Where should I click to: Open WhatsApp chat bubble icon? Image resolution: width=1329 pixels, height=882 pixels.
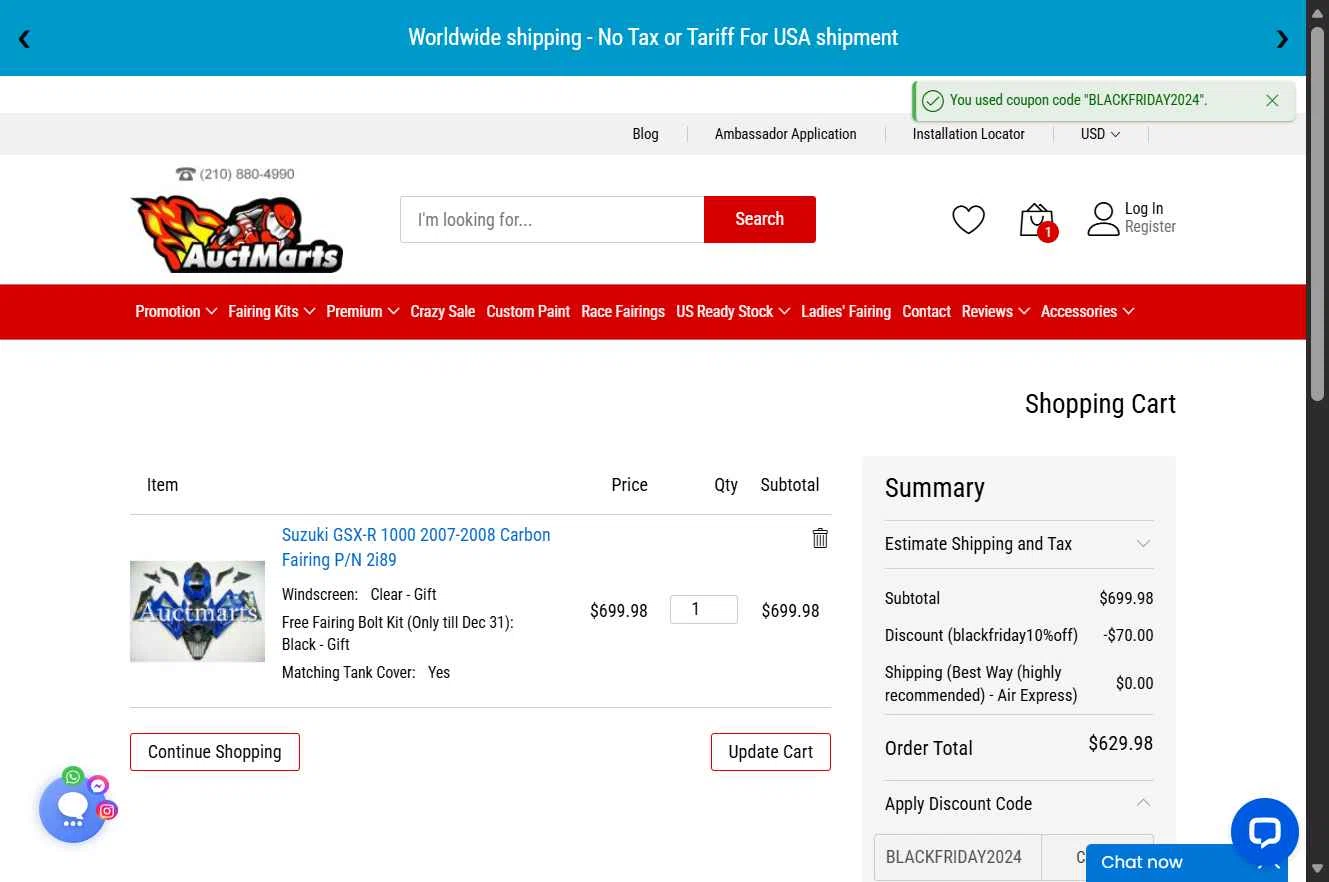73,776
